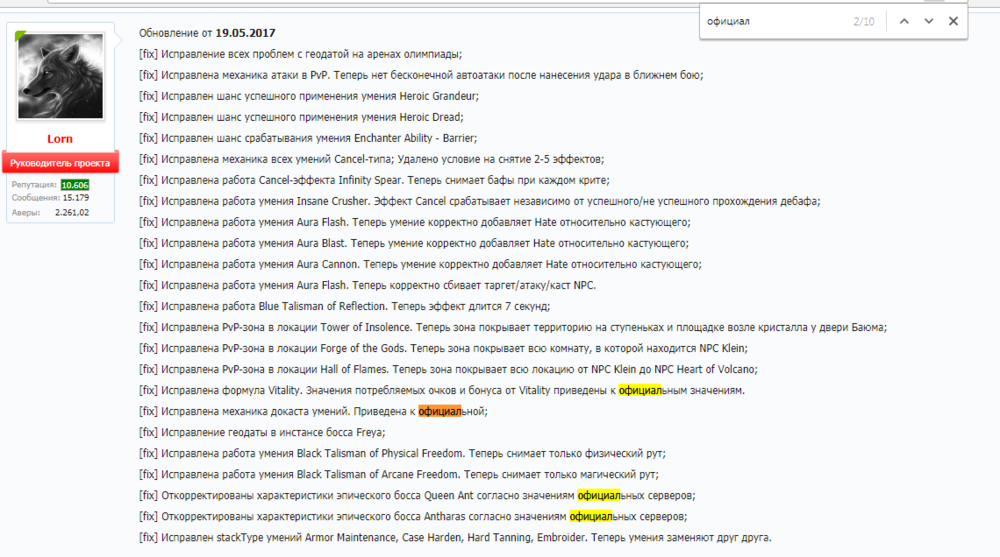
Task: Click the Black Talisman of Arcane Freedom line
Action: pyautogui.click(x=399, y=475)
